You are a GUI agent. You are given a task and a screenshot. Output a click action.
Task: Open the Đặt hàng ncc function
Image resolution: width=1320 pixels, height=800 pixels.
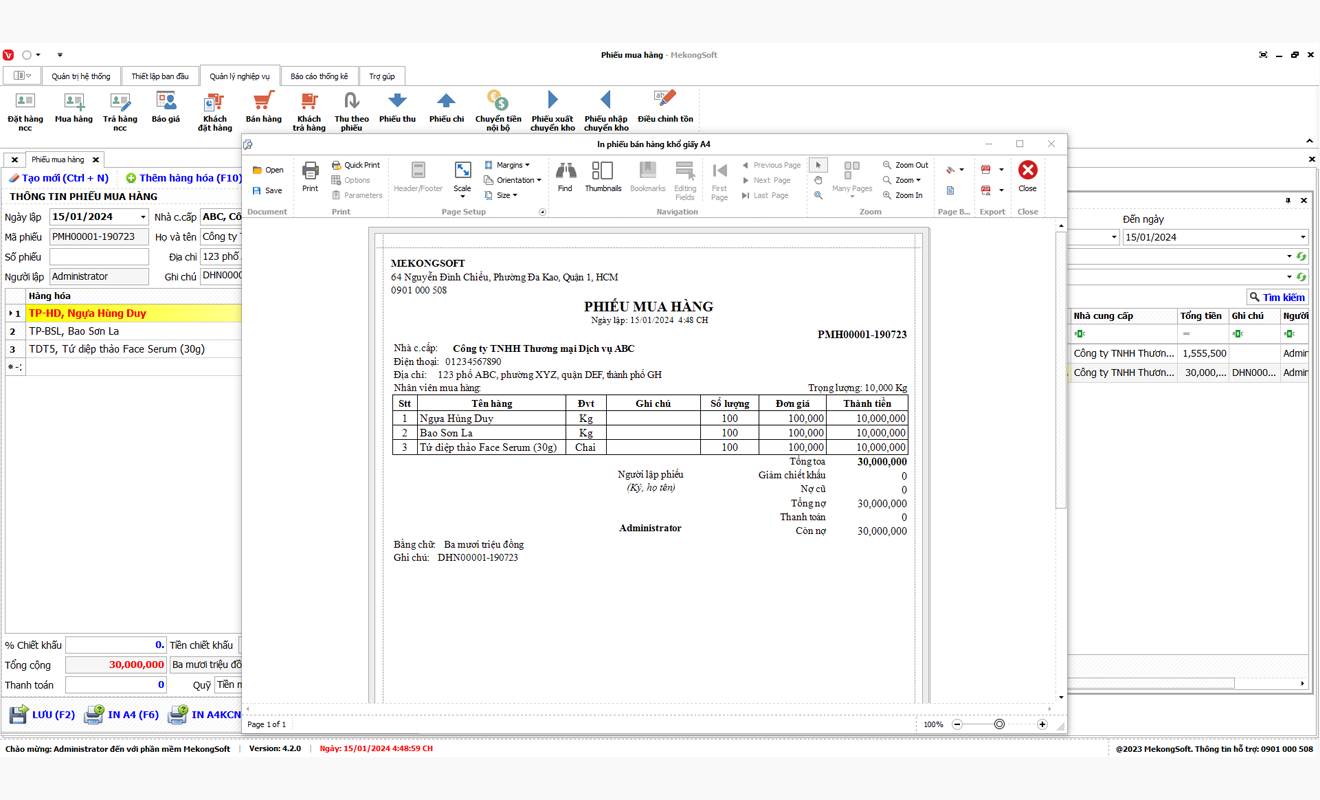25,110
